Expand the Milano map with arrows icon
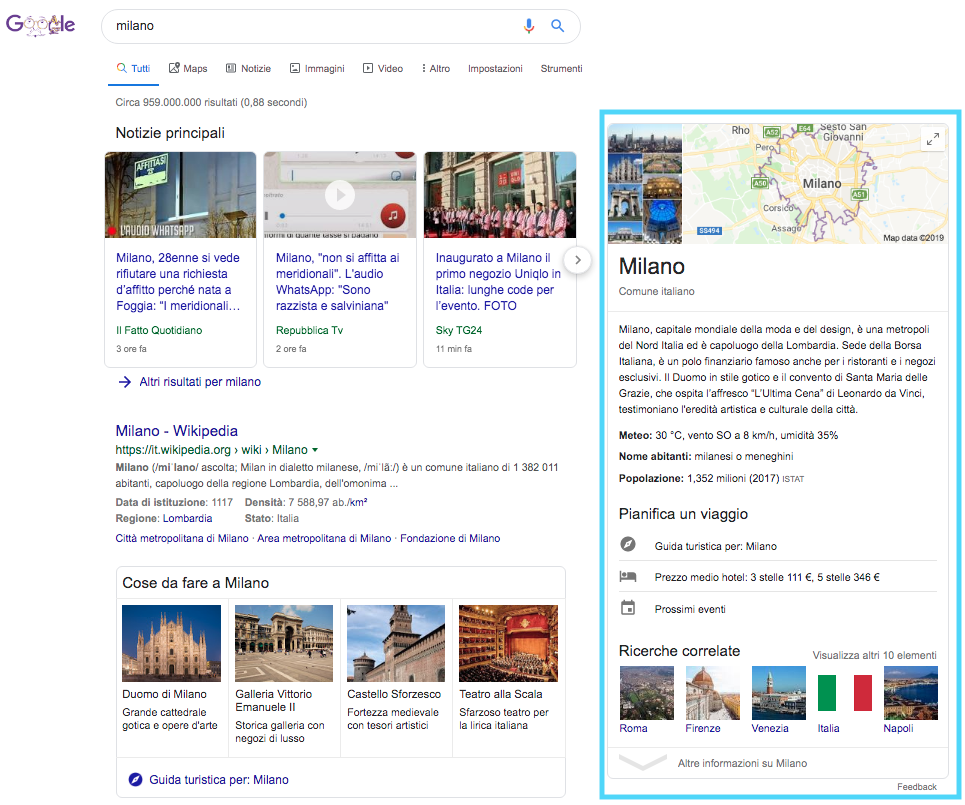 pyautogui.click(x=933, y=139)
